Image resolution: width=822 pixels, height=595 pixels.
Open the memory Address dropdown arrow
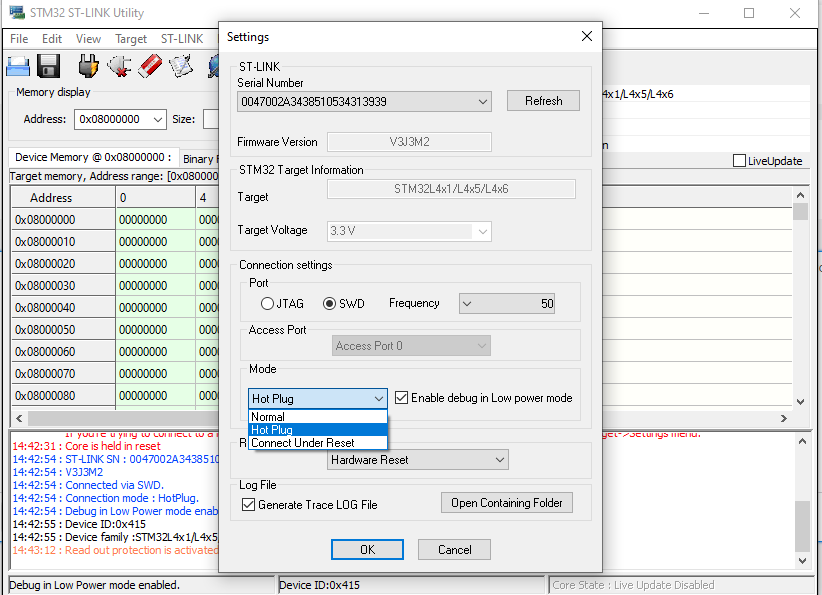[x=158, y=120]
